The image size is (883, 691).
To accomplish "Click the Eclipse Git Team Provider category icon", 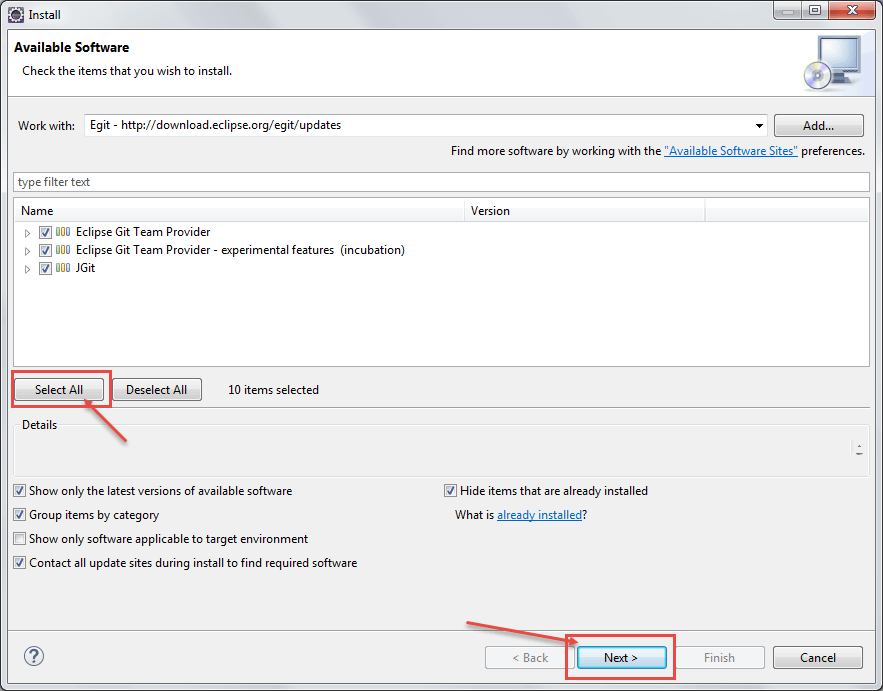I will click(x=63, y=232).
